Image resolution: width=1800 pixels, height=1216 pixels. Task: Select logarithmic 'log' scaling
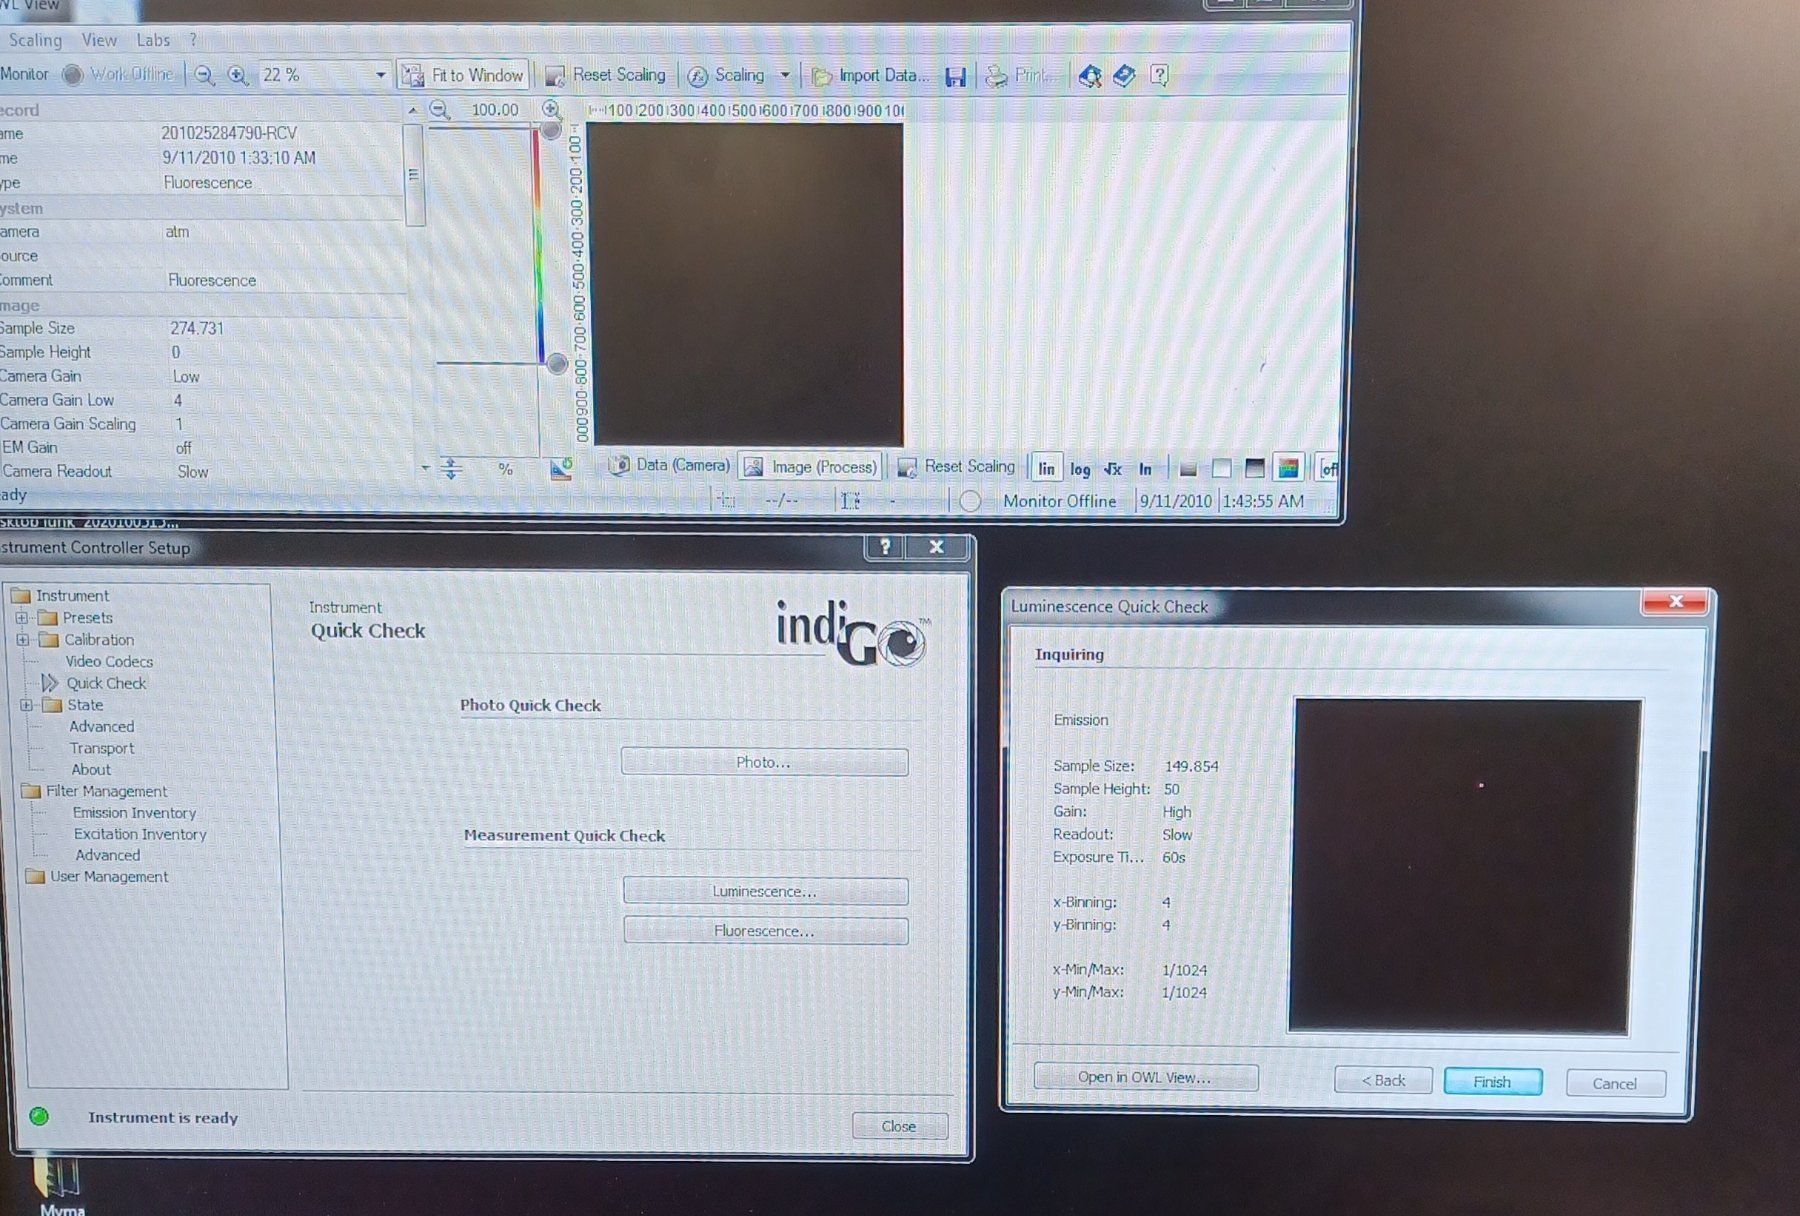pyautogui.click(x=1080, y=469)
